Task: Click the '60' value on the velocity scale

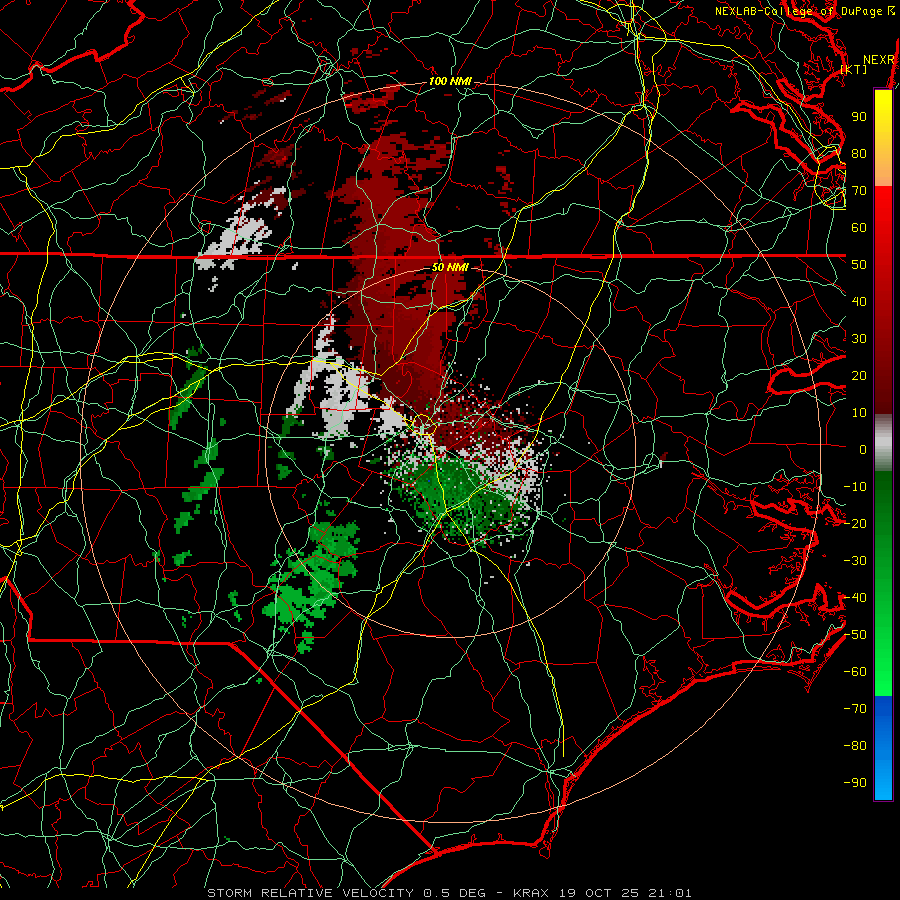Action: coord(859,227)
